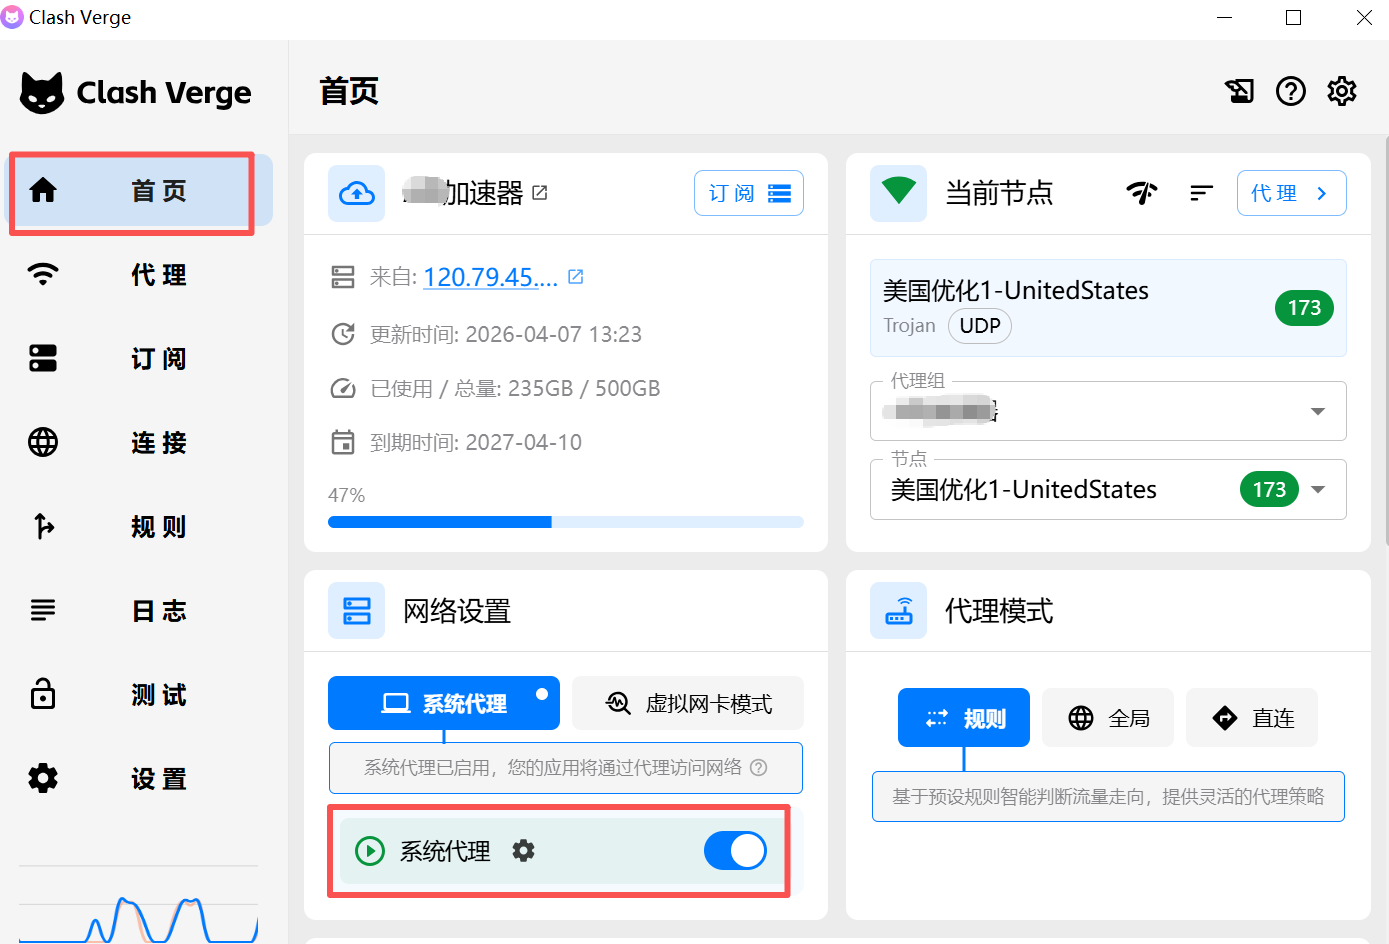Select 全局 proxy mode
Viewport: 1389px width, 944px height.
(1108, 718)
